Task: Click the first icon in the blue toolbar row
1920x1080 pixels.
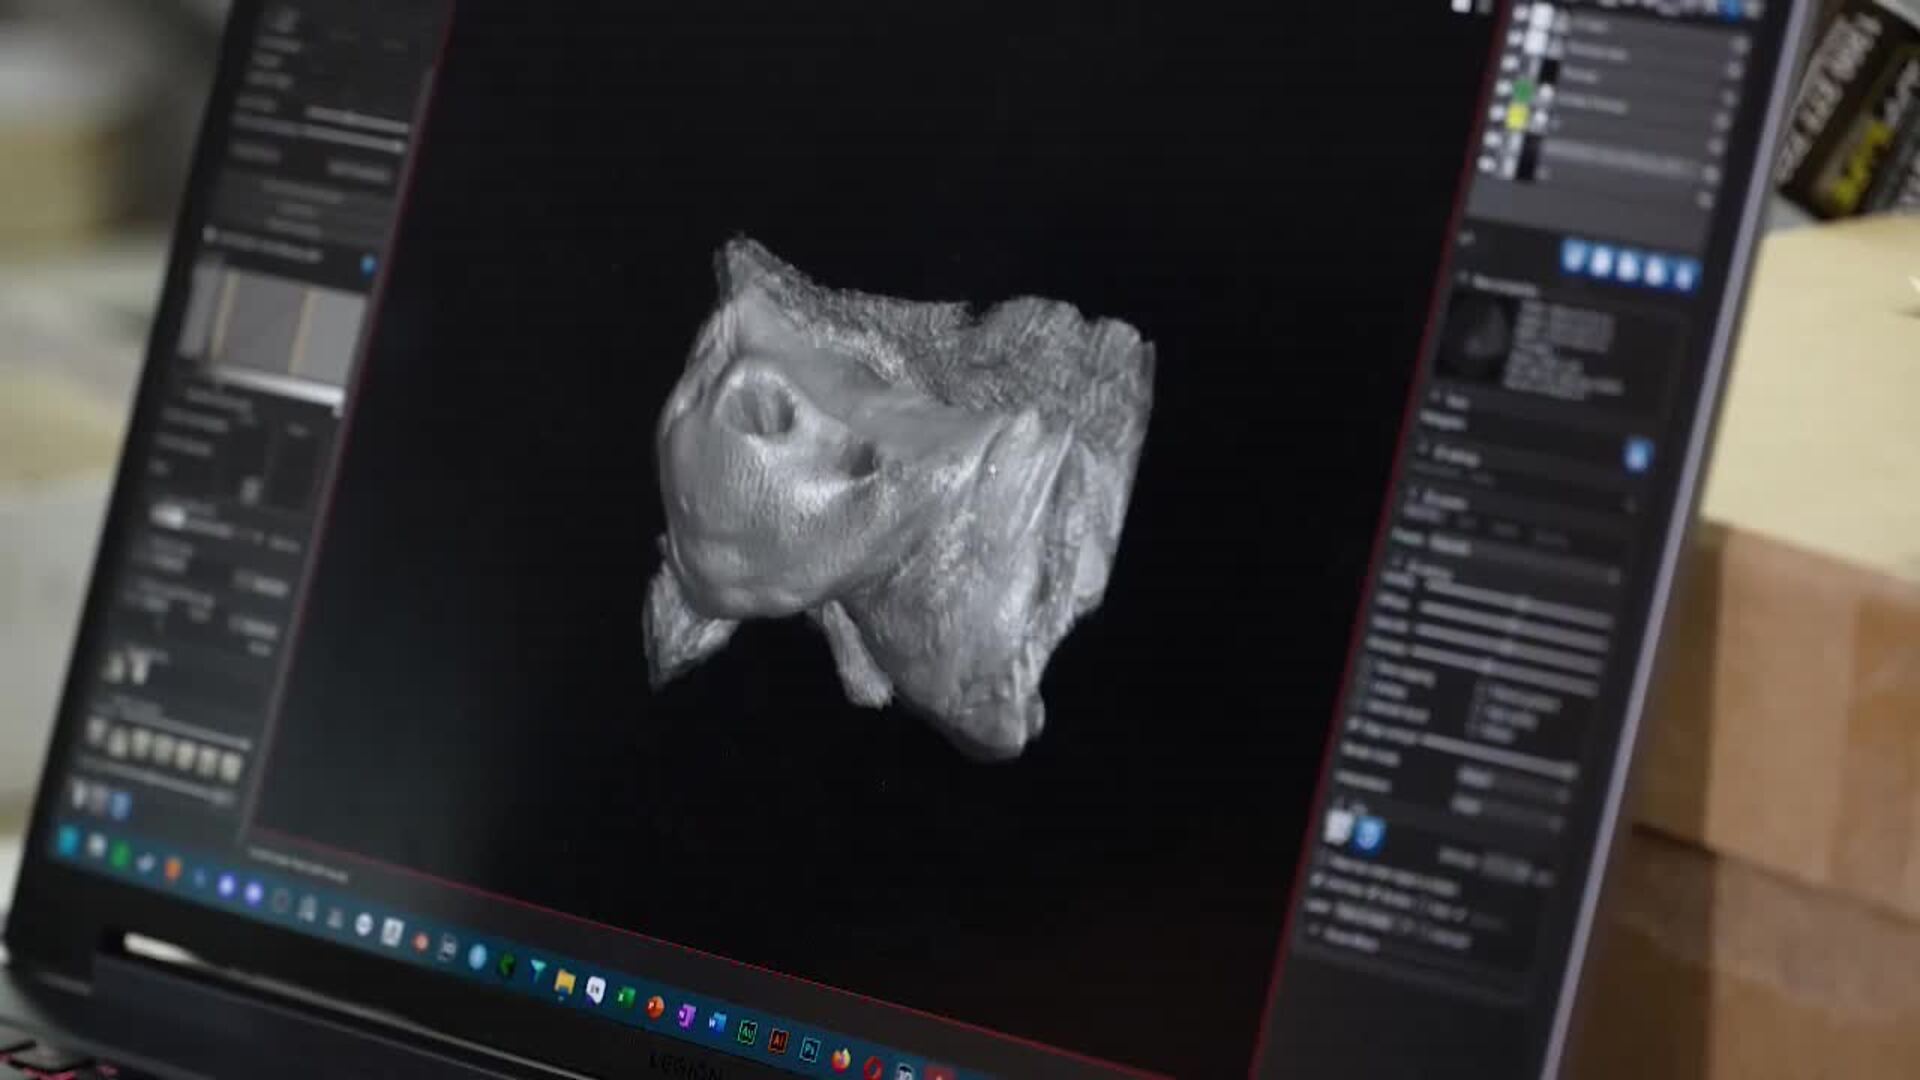Action: pyautogui.click(x=1574, y=257)
